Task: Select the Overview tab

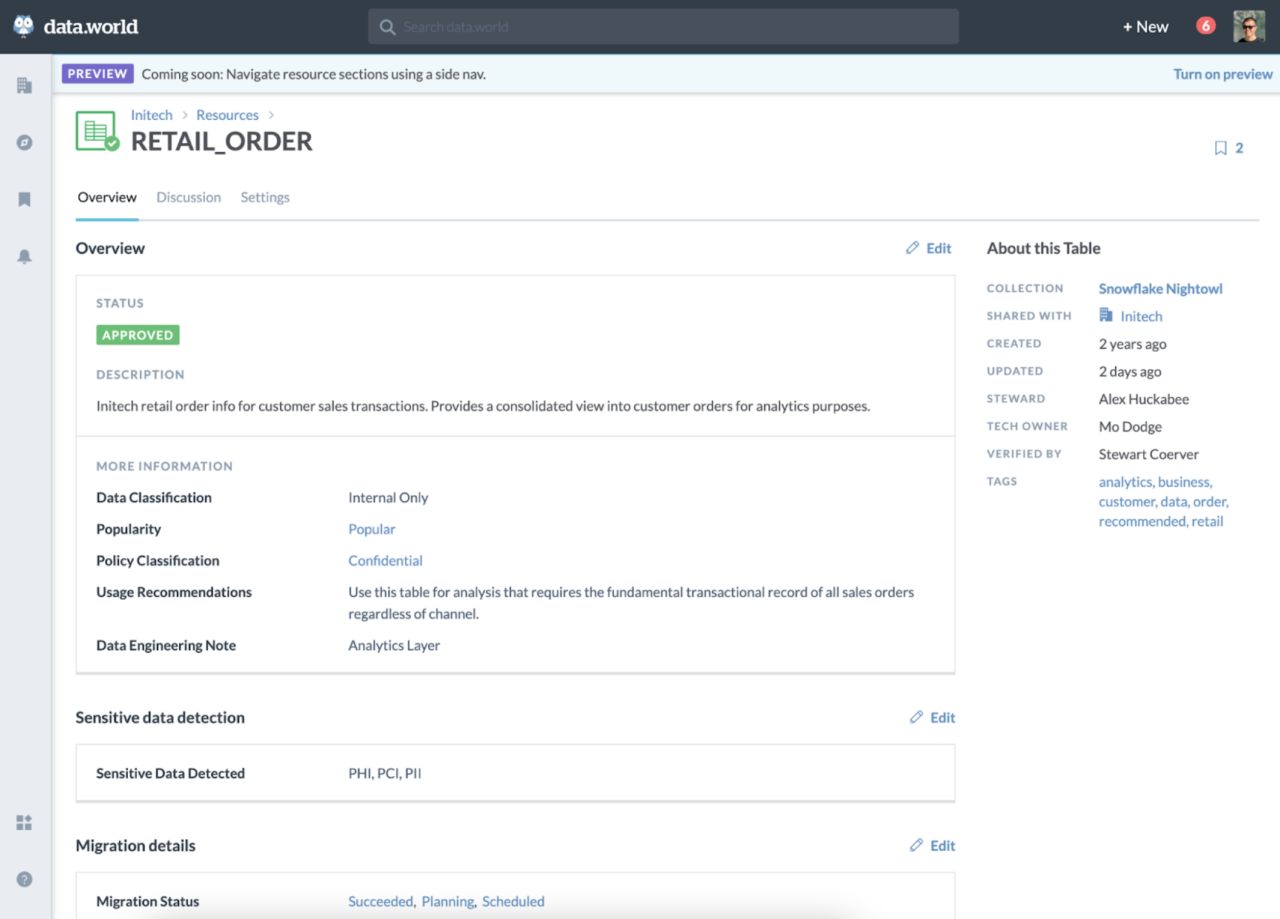Action: click(x=107, y=197)
